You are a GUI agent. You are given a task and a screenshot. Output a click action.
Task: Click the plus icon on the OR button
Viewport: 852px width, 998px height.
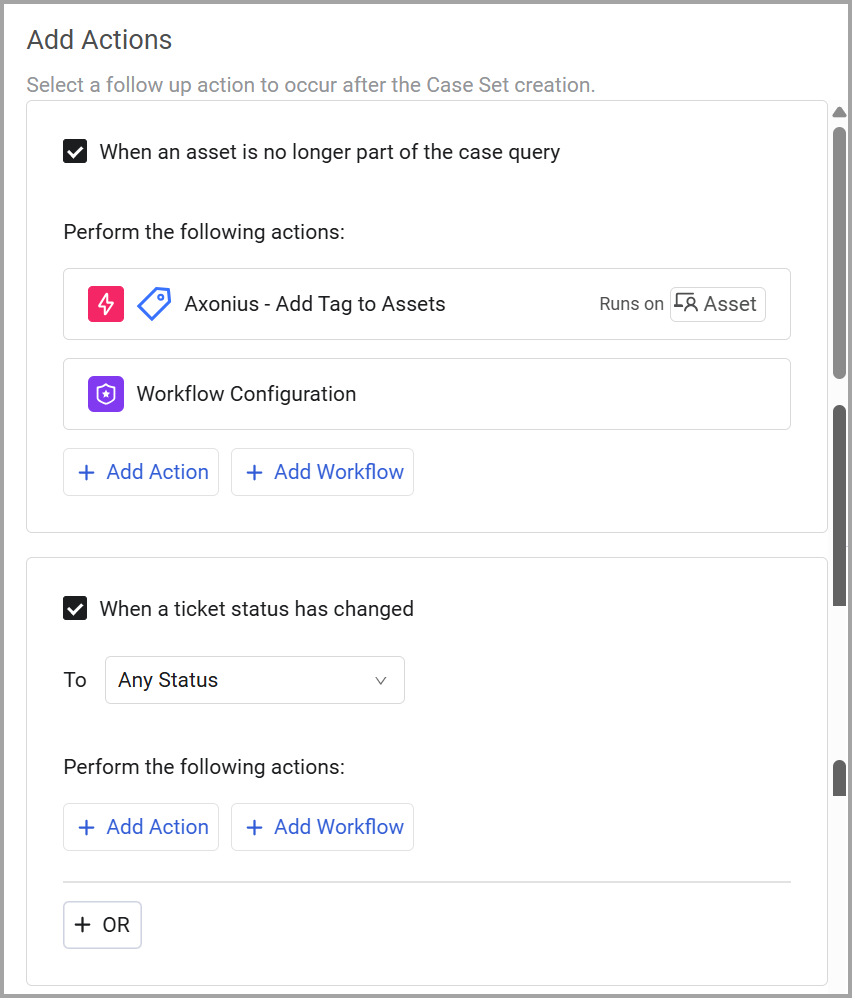[83, 925]
